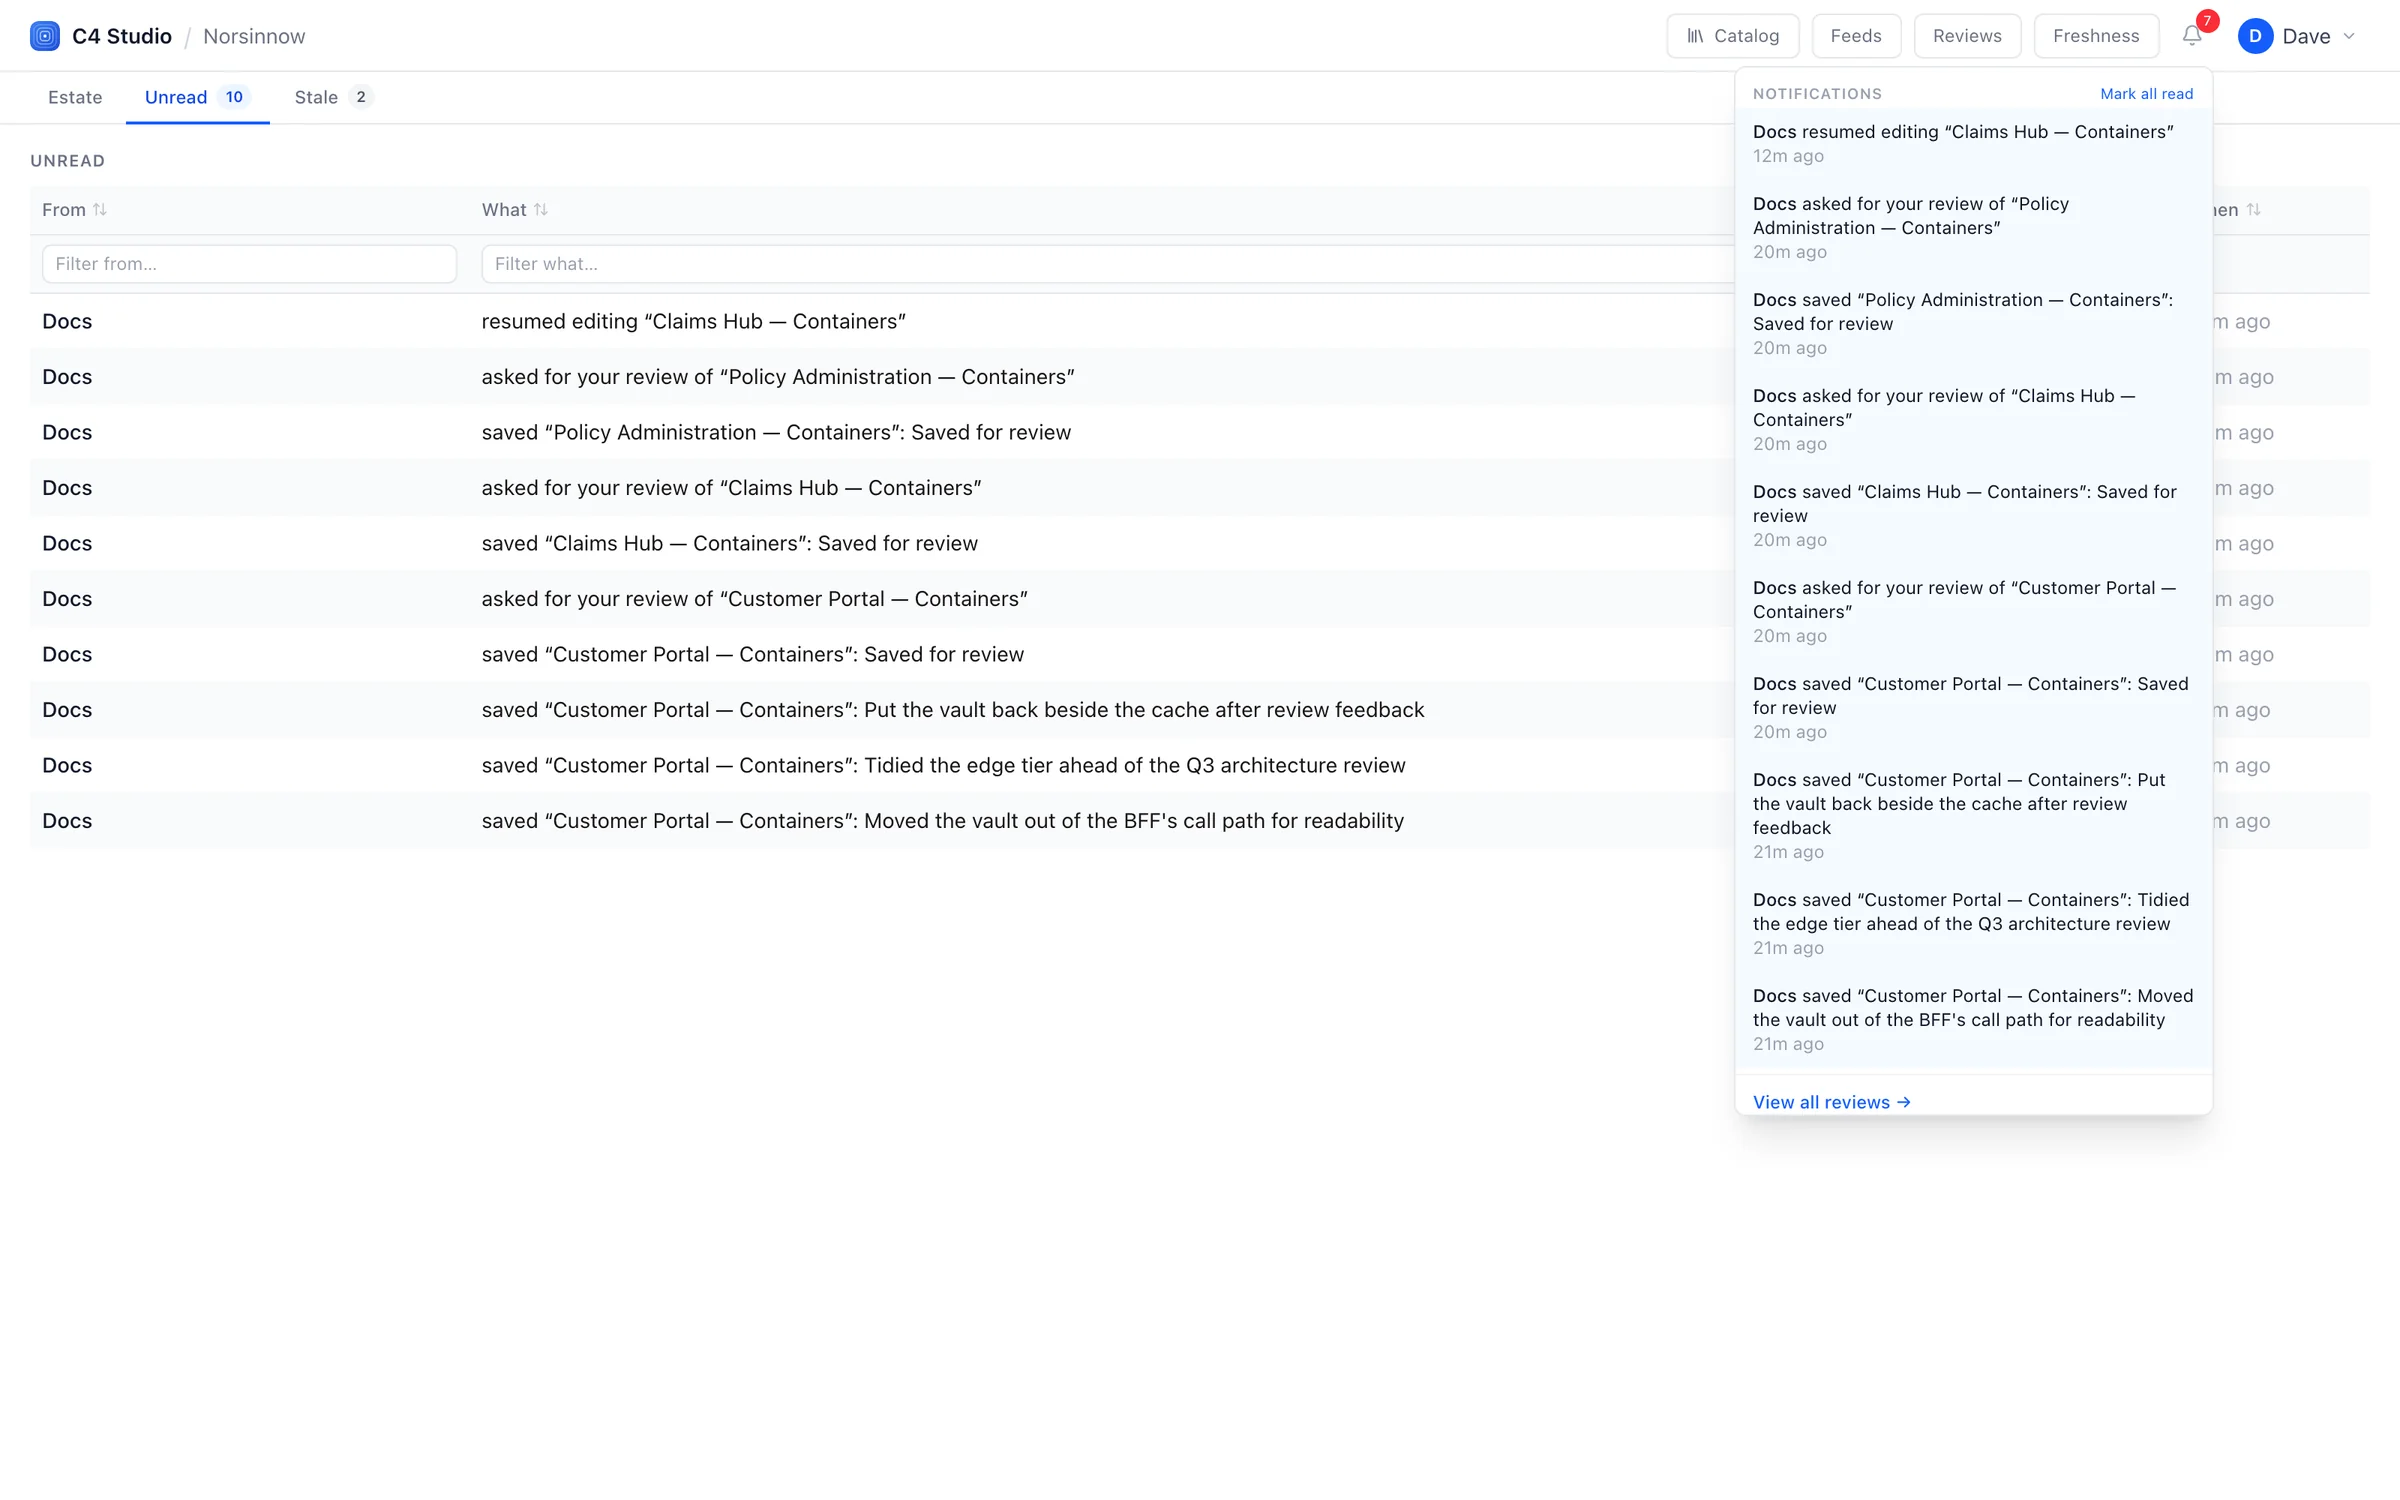
Task: Open the Catalog page
Action: [x=1733, y=36]
